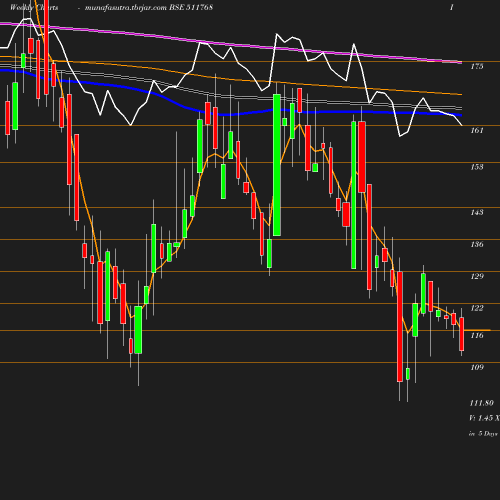Image resolution: width=500 pixels, height=500 pixels.
Task: Select the 175 price axis label
Action: 477,66
